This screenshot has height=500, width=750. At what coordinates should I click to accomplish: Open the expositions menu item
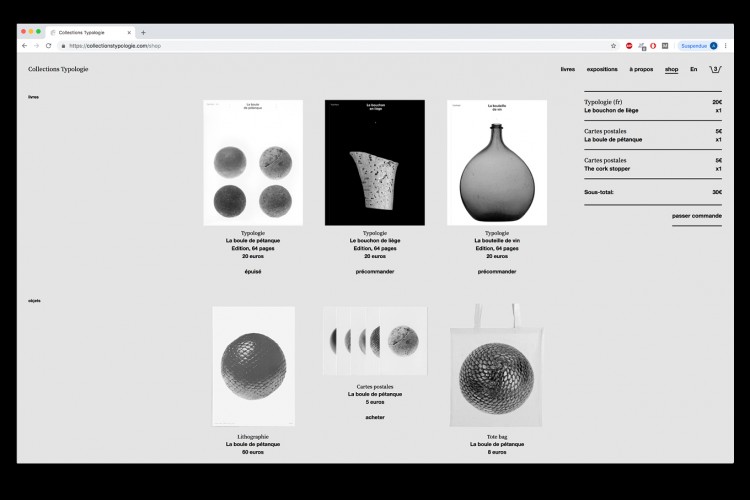pos(602,69)
